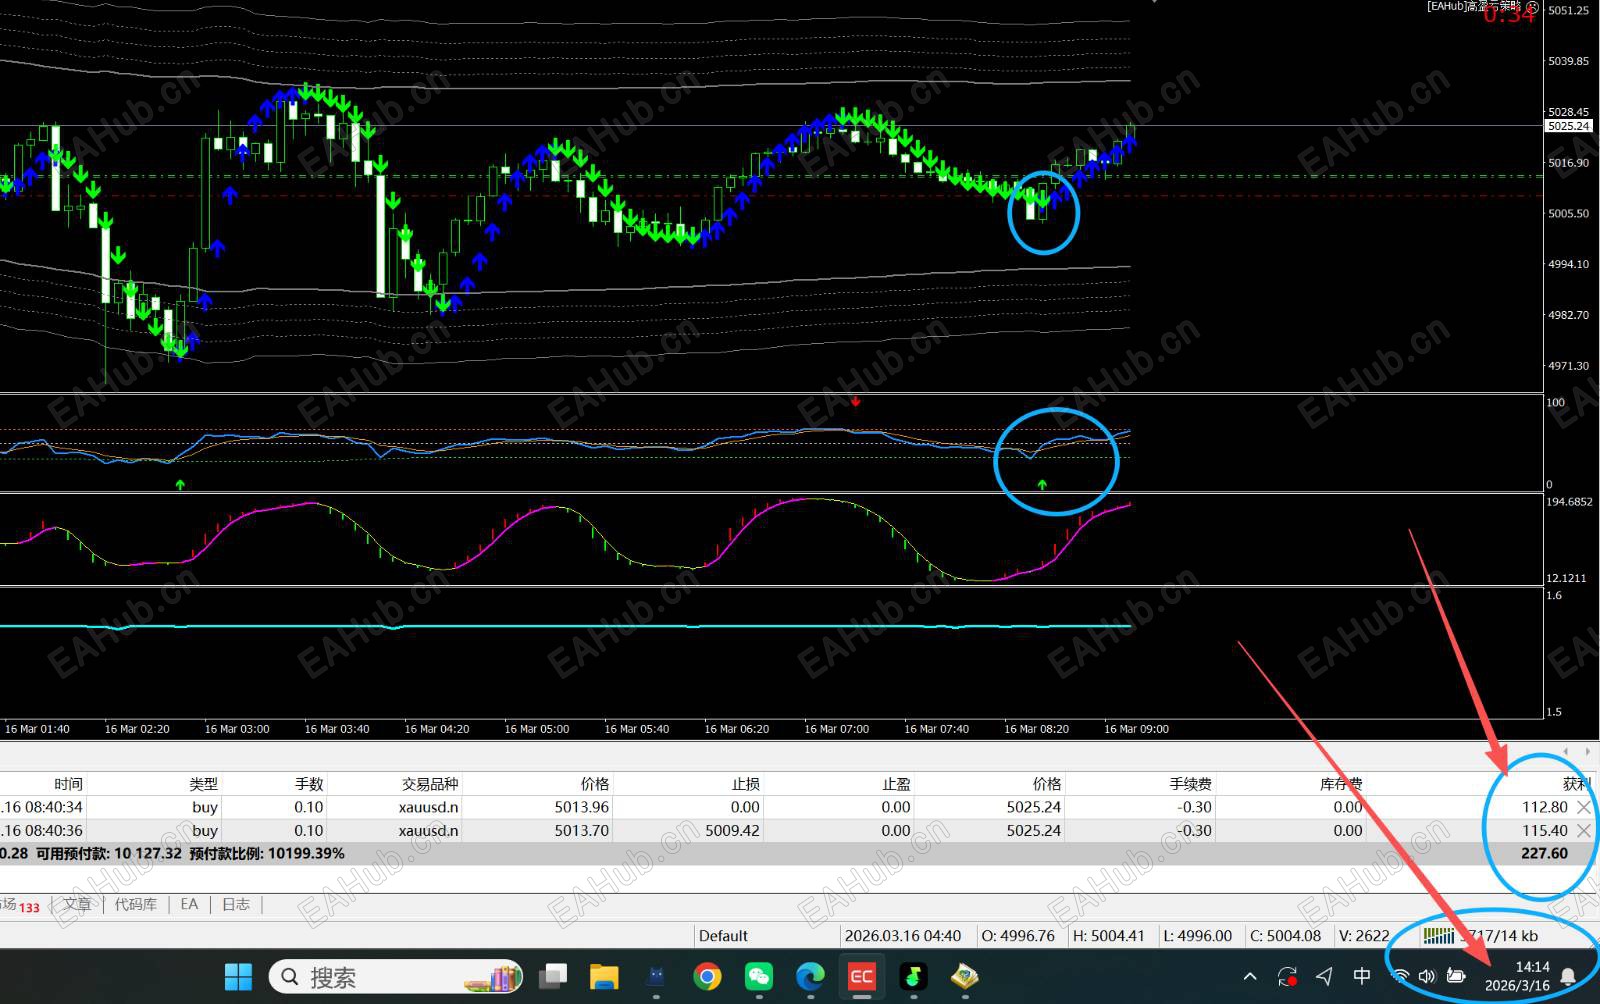The image size is (1600, 1004).
Task: Click the sync tray icon with red dot
Action: pyautogui.click(x=1287, y=976)
